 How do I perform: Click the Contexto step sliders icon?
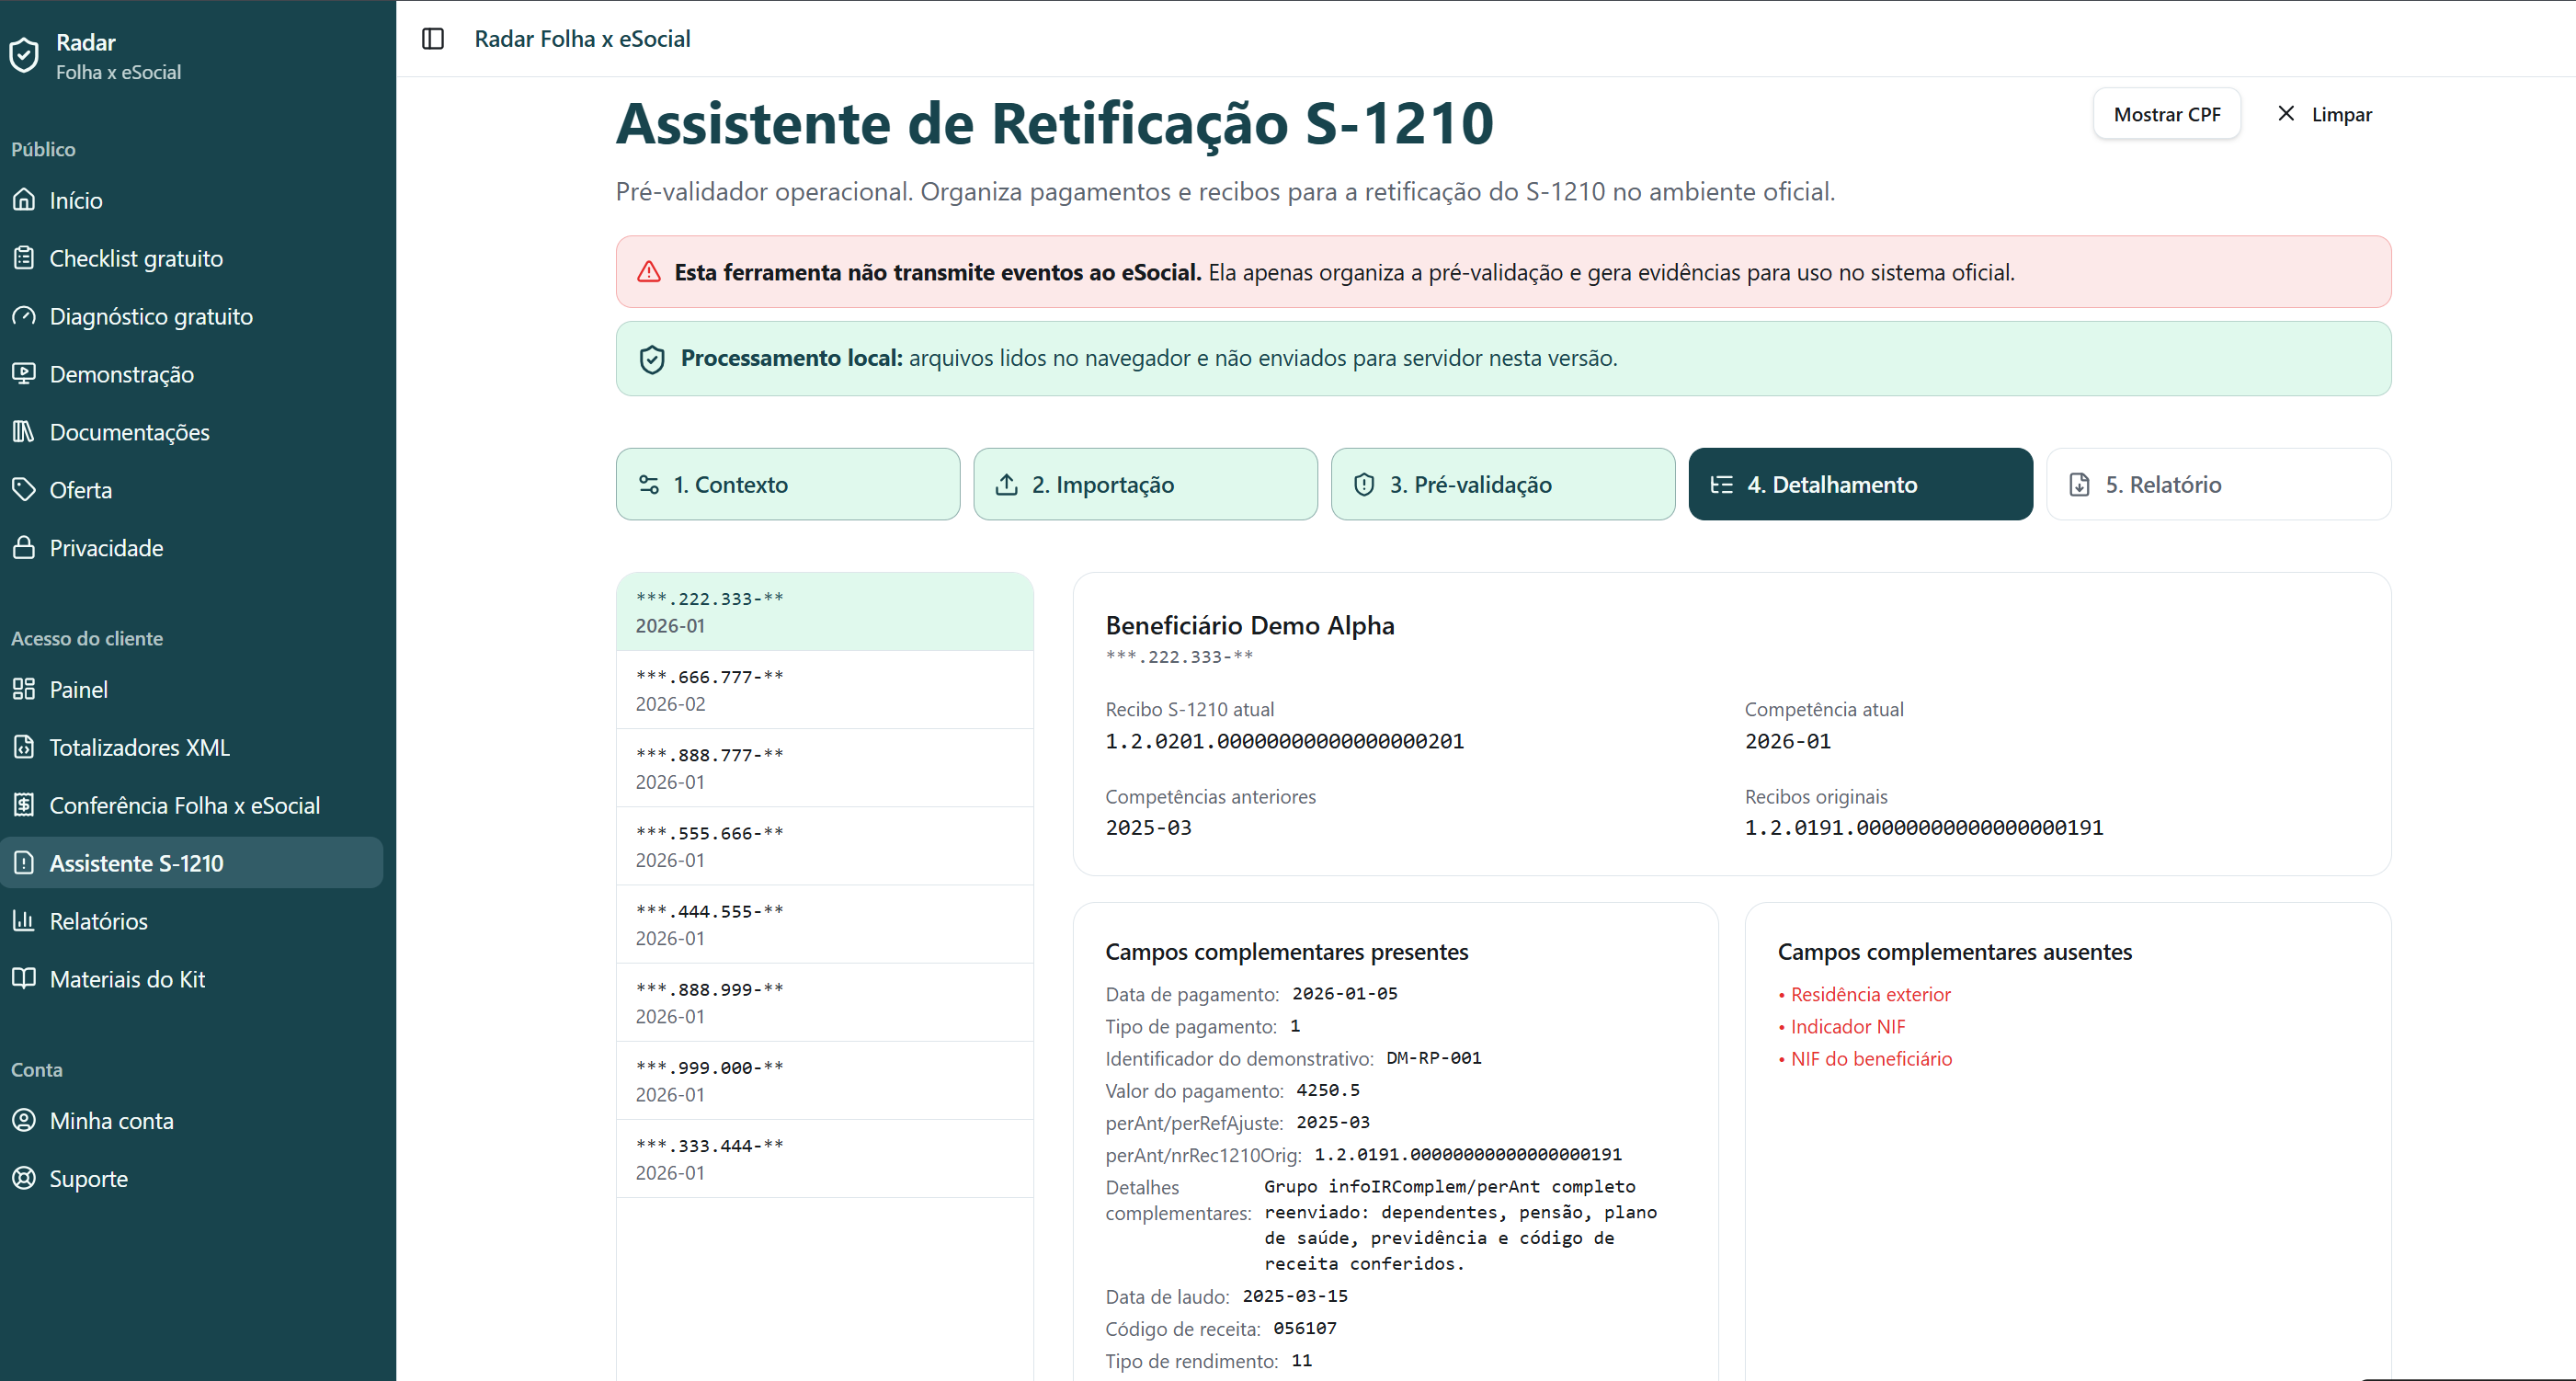tap(649, 485)
